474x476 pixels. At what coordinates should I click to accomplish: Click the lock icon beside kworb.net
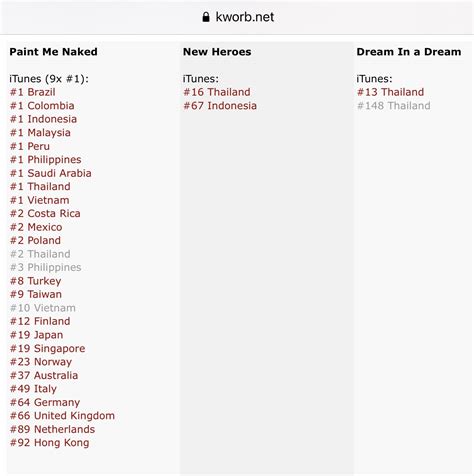pyautogui.click(x=206, y=17)
